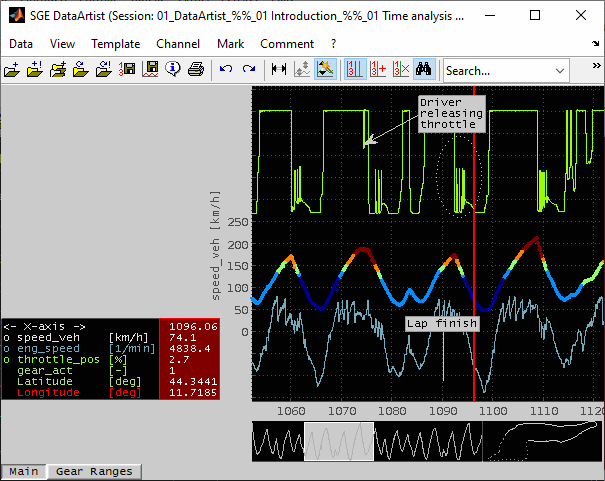
Task: Click the y-axis tick label 250
Action: pyautogui.click(x=238, y=222)
